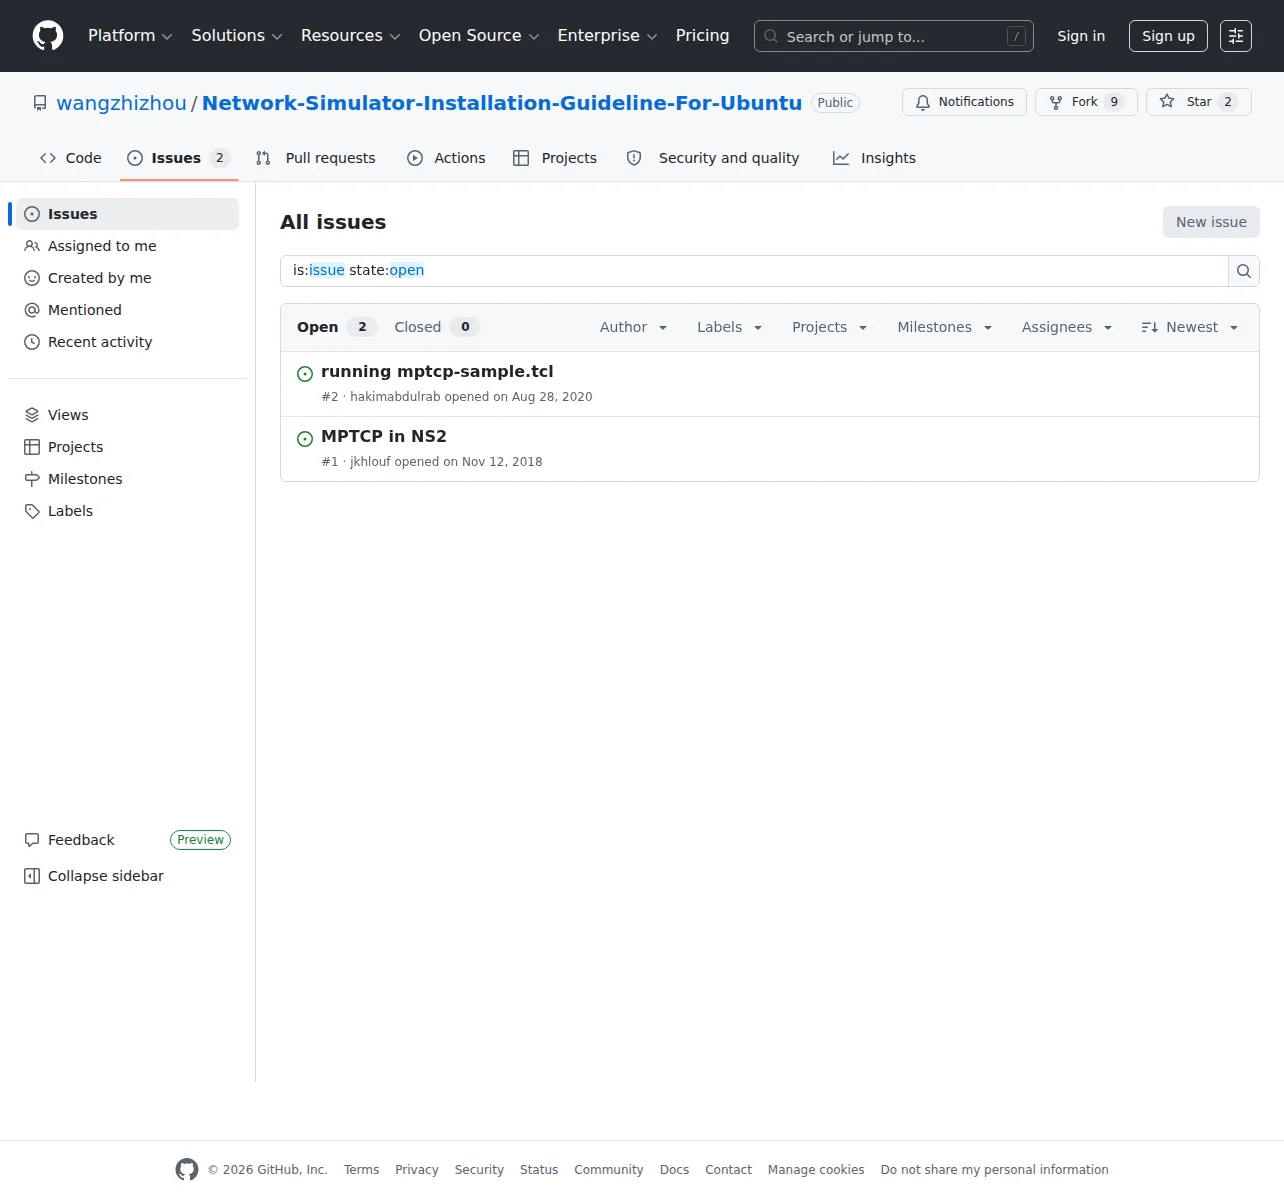The image size is (1284, 1199).
Task: Click the jkhlouf author link
Action: click(370, 462)
